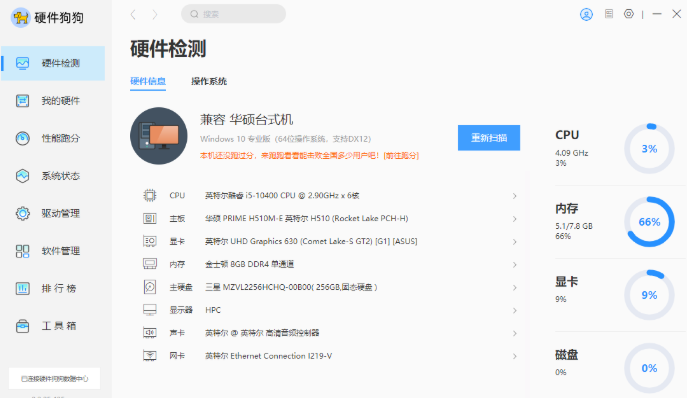Close the 硬件狗狗 window
Screen dimensions: 687x398
pos(676,14)
